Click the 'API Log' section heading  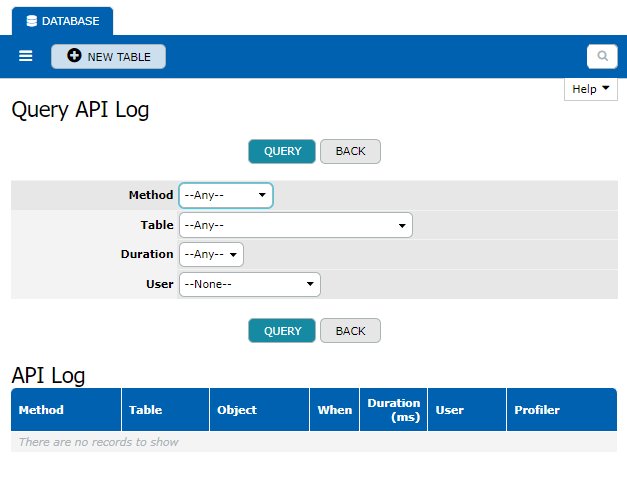point(48,375)
